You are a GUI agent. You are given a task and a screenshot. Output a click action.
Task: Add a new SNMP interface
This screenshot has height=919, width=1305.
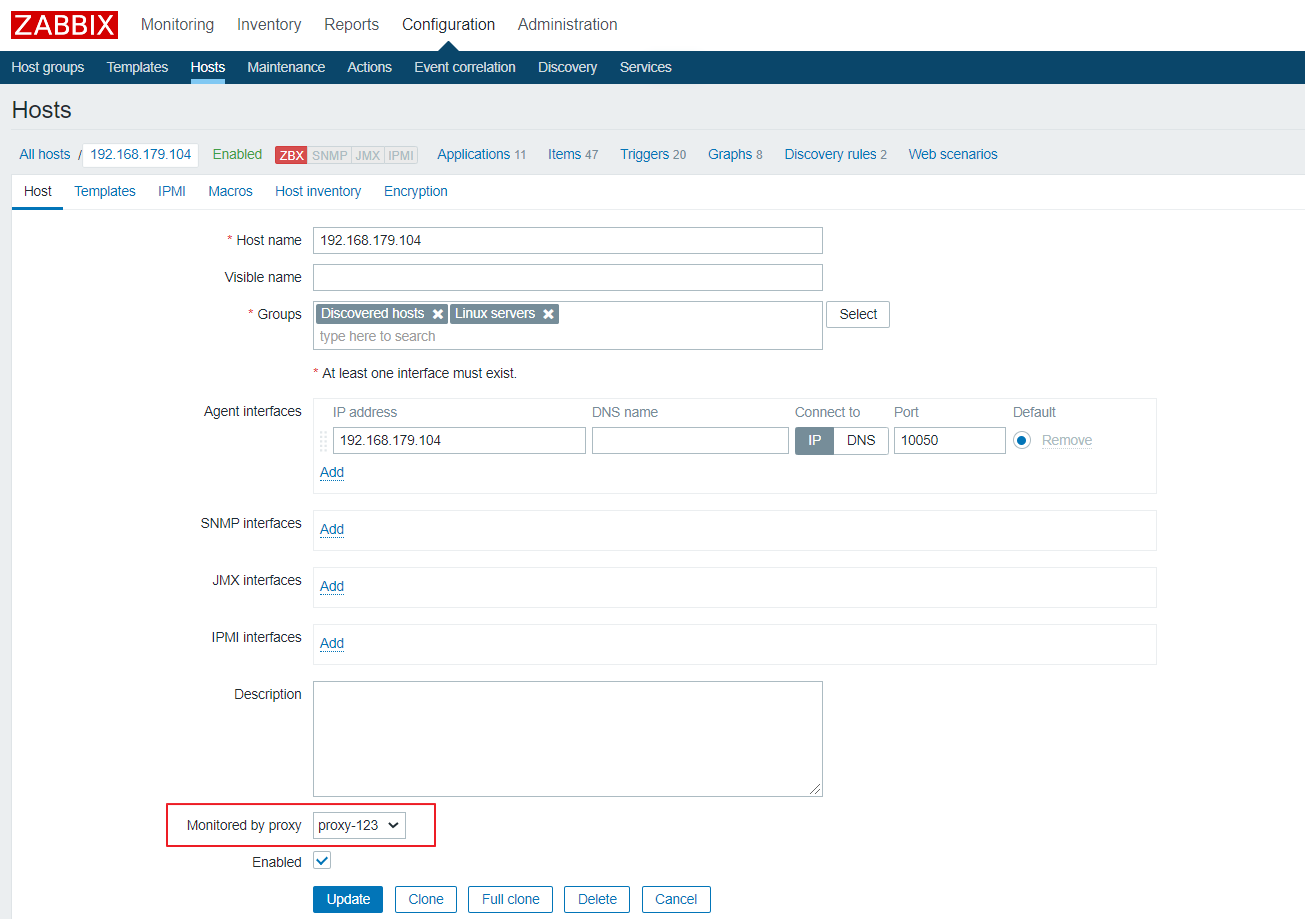(331, 529)
